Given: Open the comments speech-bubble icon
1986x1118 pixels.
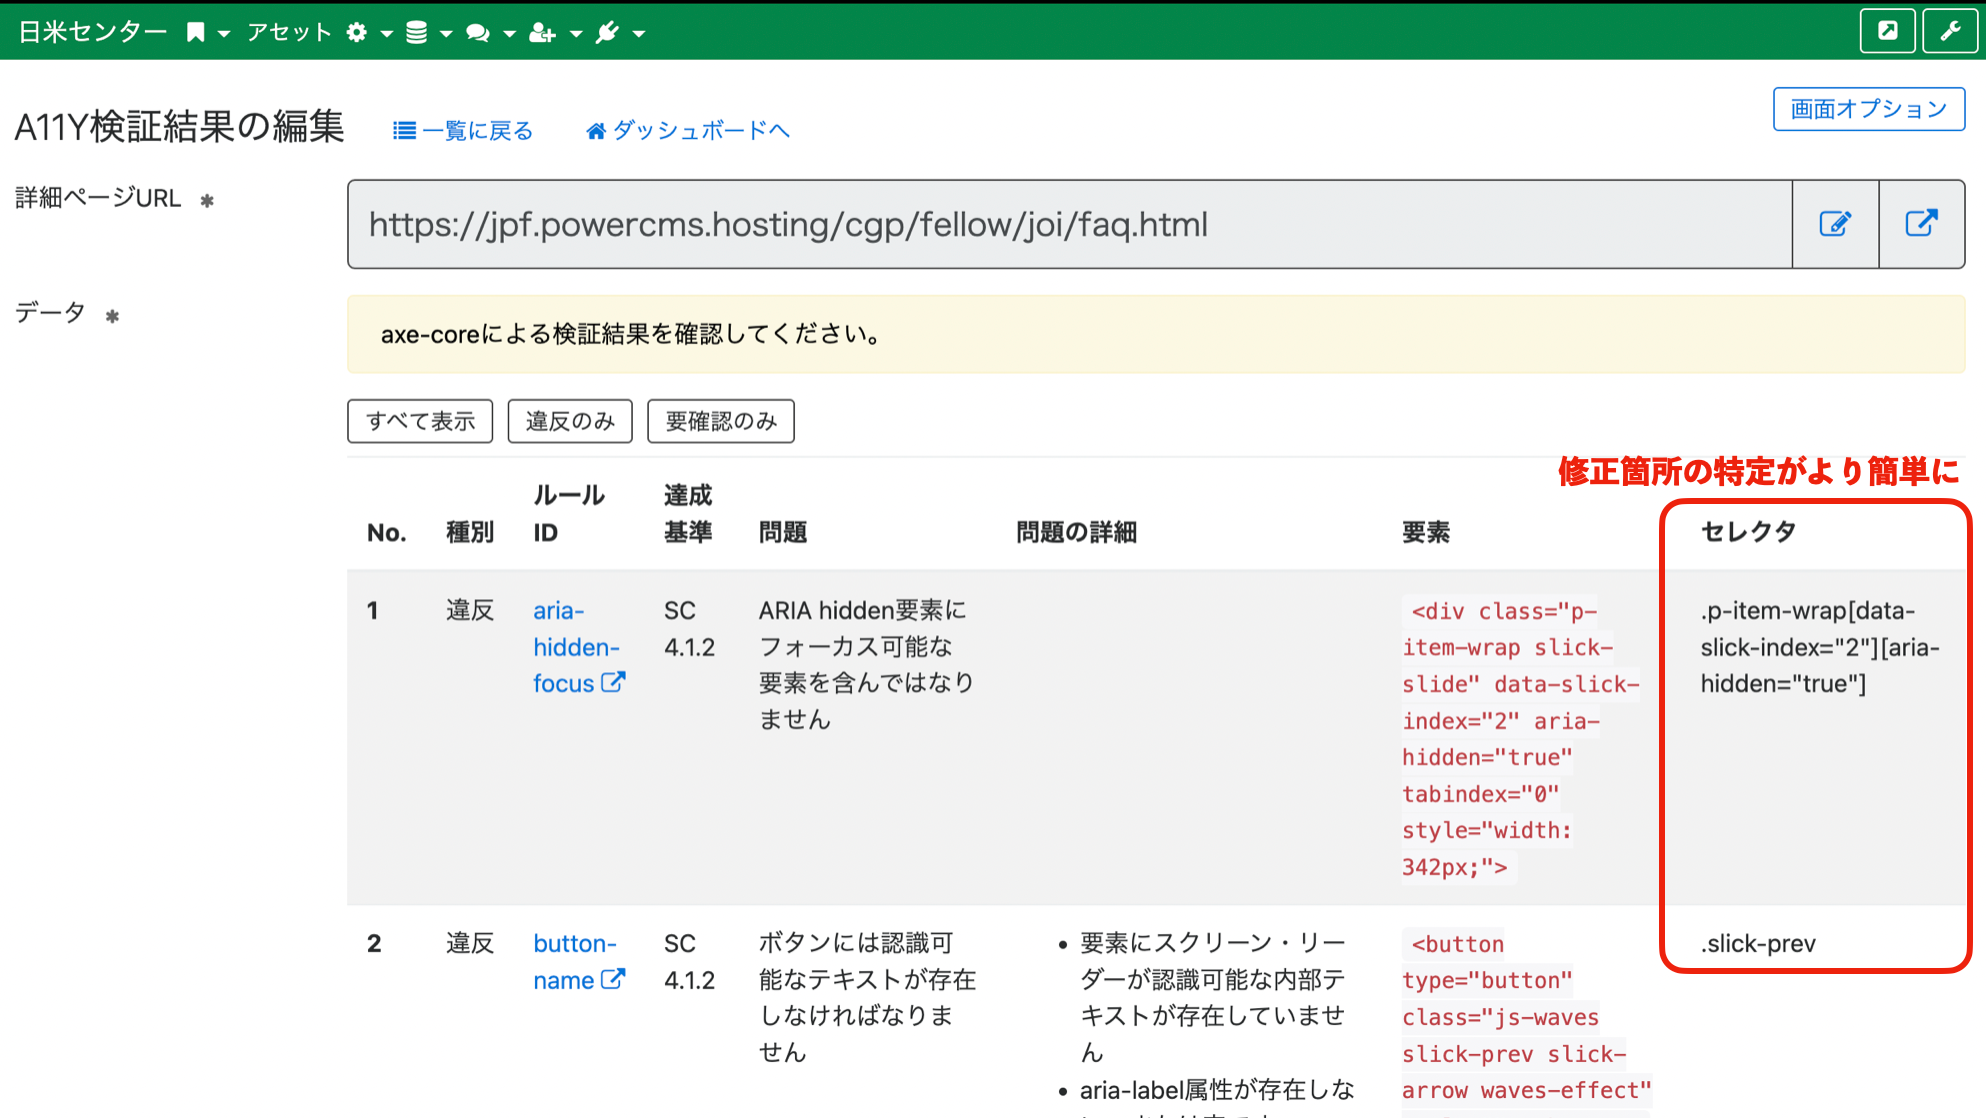Looking at the screenshot, I should pos(477,31).
